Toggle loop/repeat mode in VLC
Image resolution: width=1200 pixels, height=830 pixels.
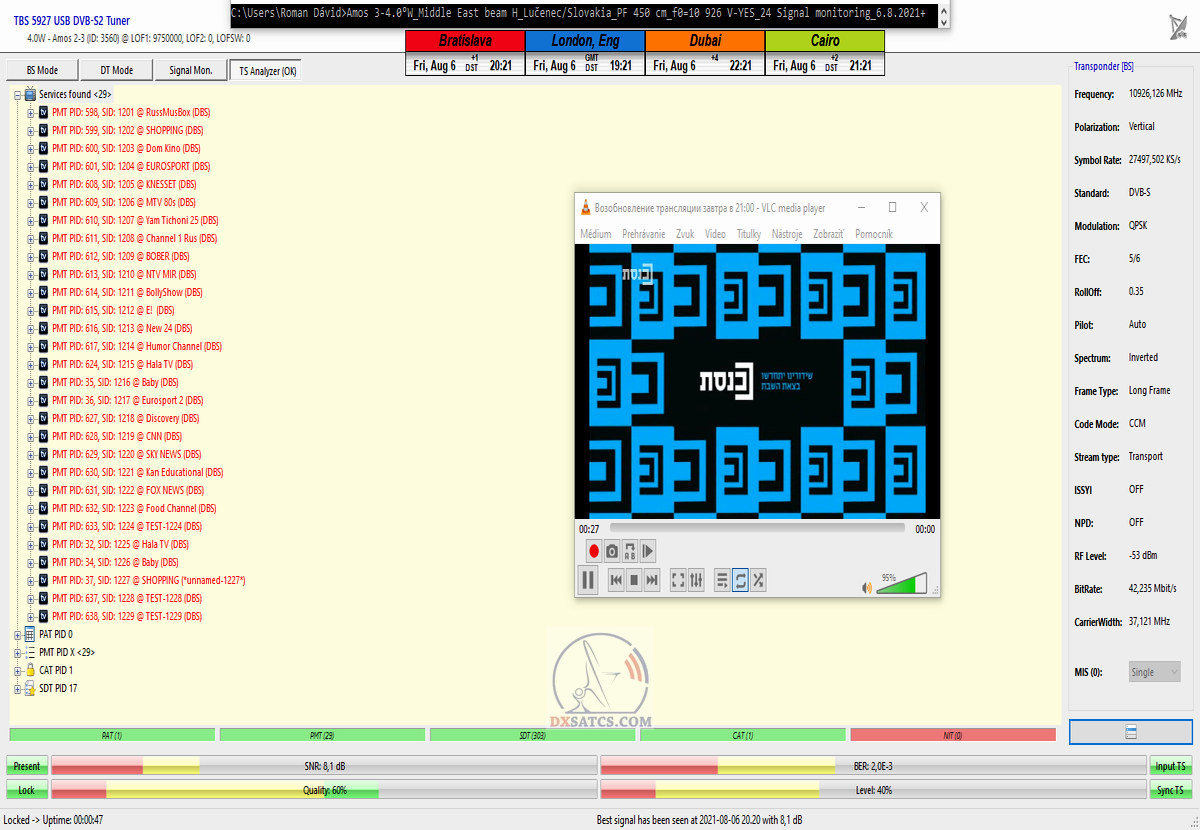pos(740,580)
